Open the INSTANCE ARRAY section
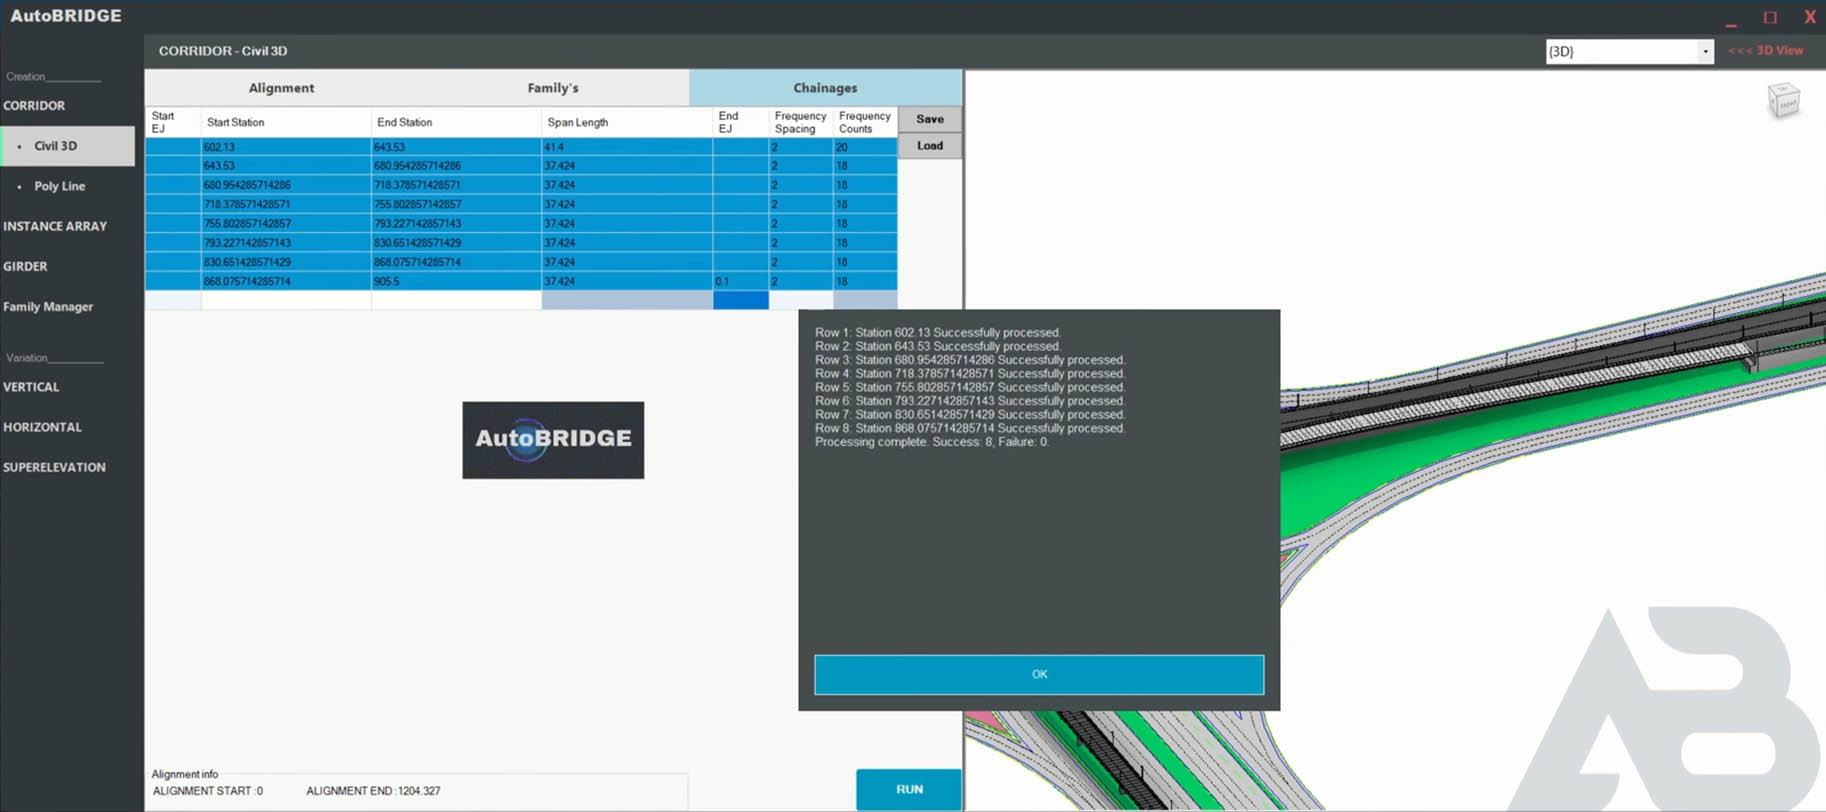This screenshot has width=1826, height=812. click(x=55, y=226)
